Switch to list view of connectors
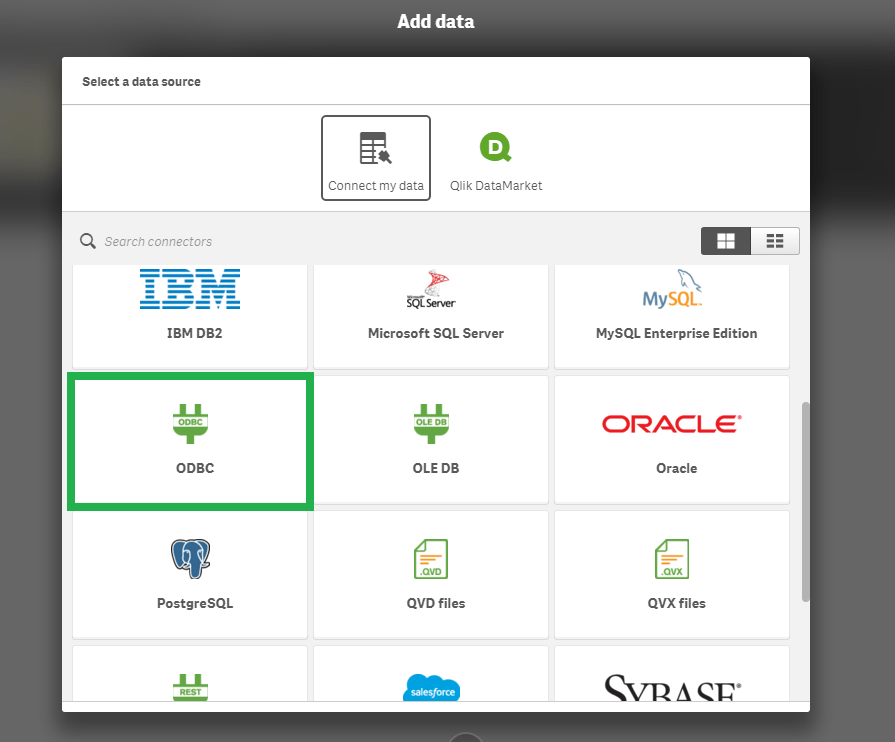The width and height of the screenshot is (895, 742). coord(775,241)
